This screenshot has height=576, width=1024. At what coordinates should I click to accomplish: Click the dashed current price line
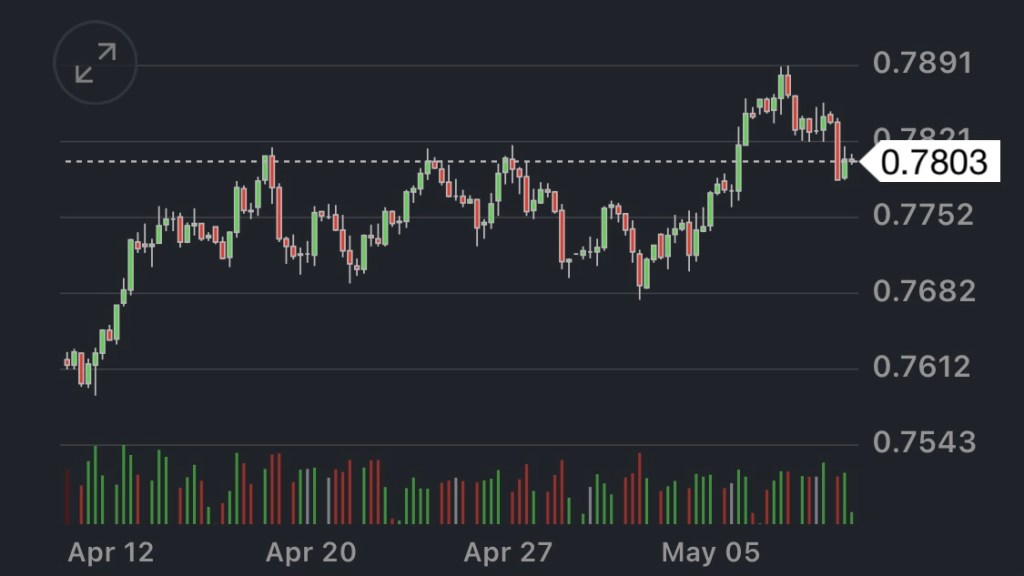click(x=400, y=161)
